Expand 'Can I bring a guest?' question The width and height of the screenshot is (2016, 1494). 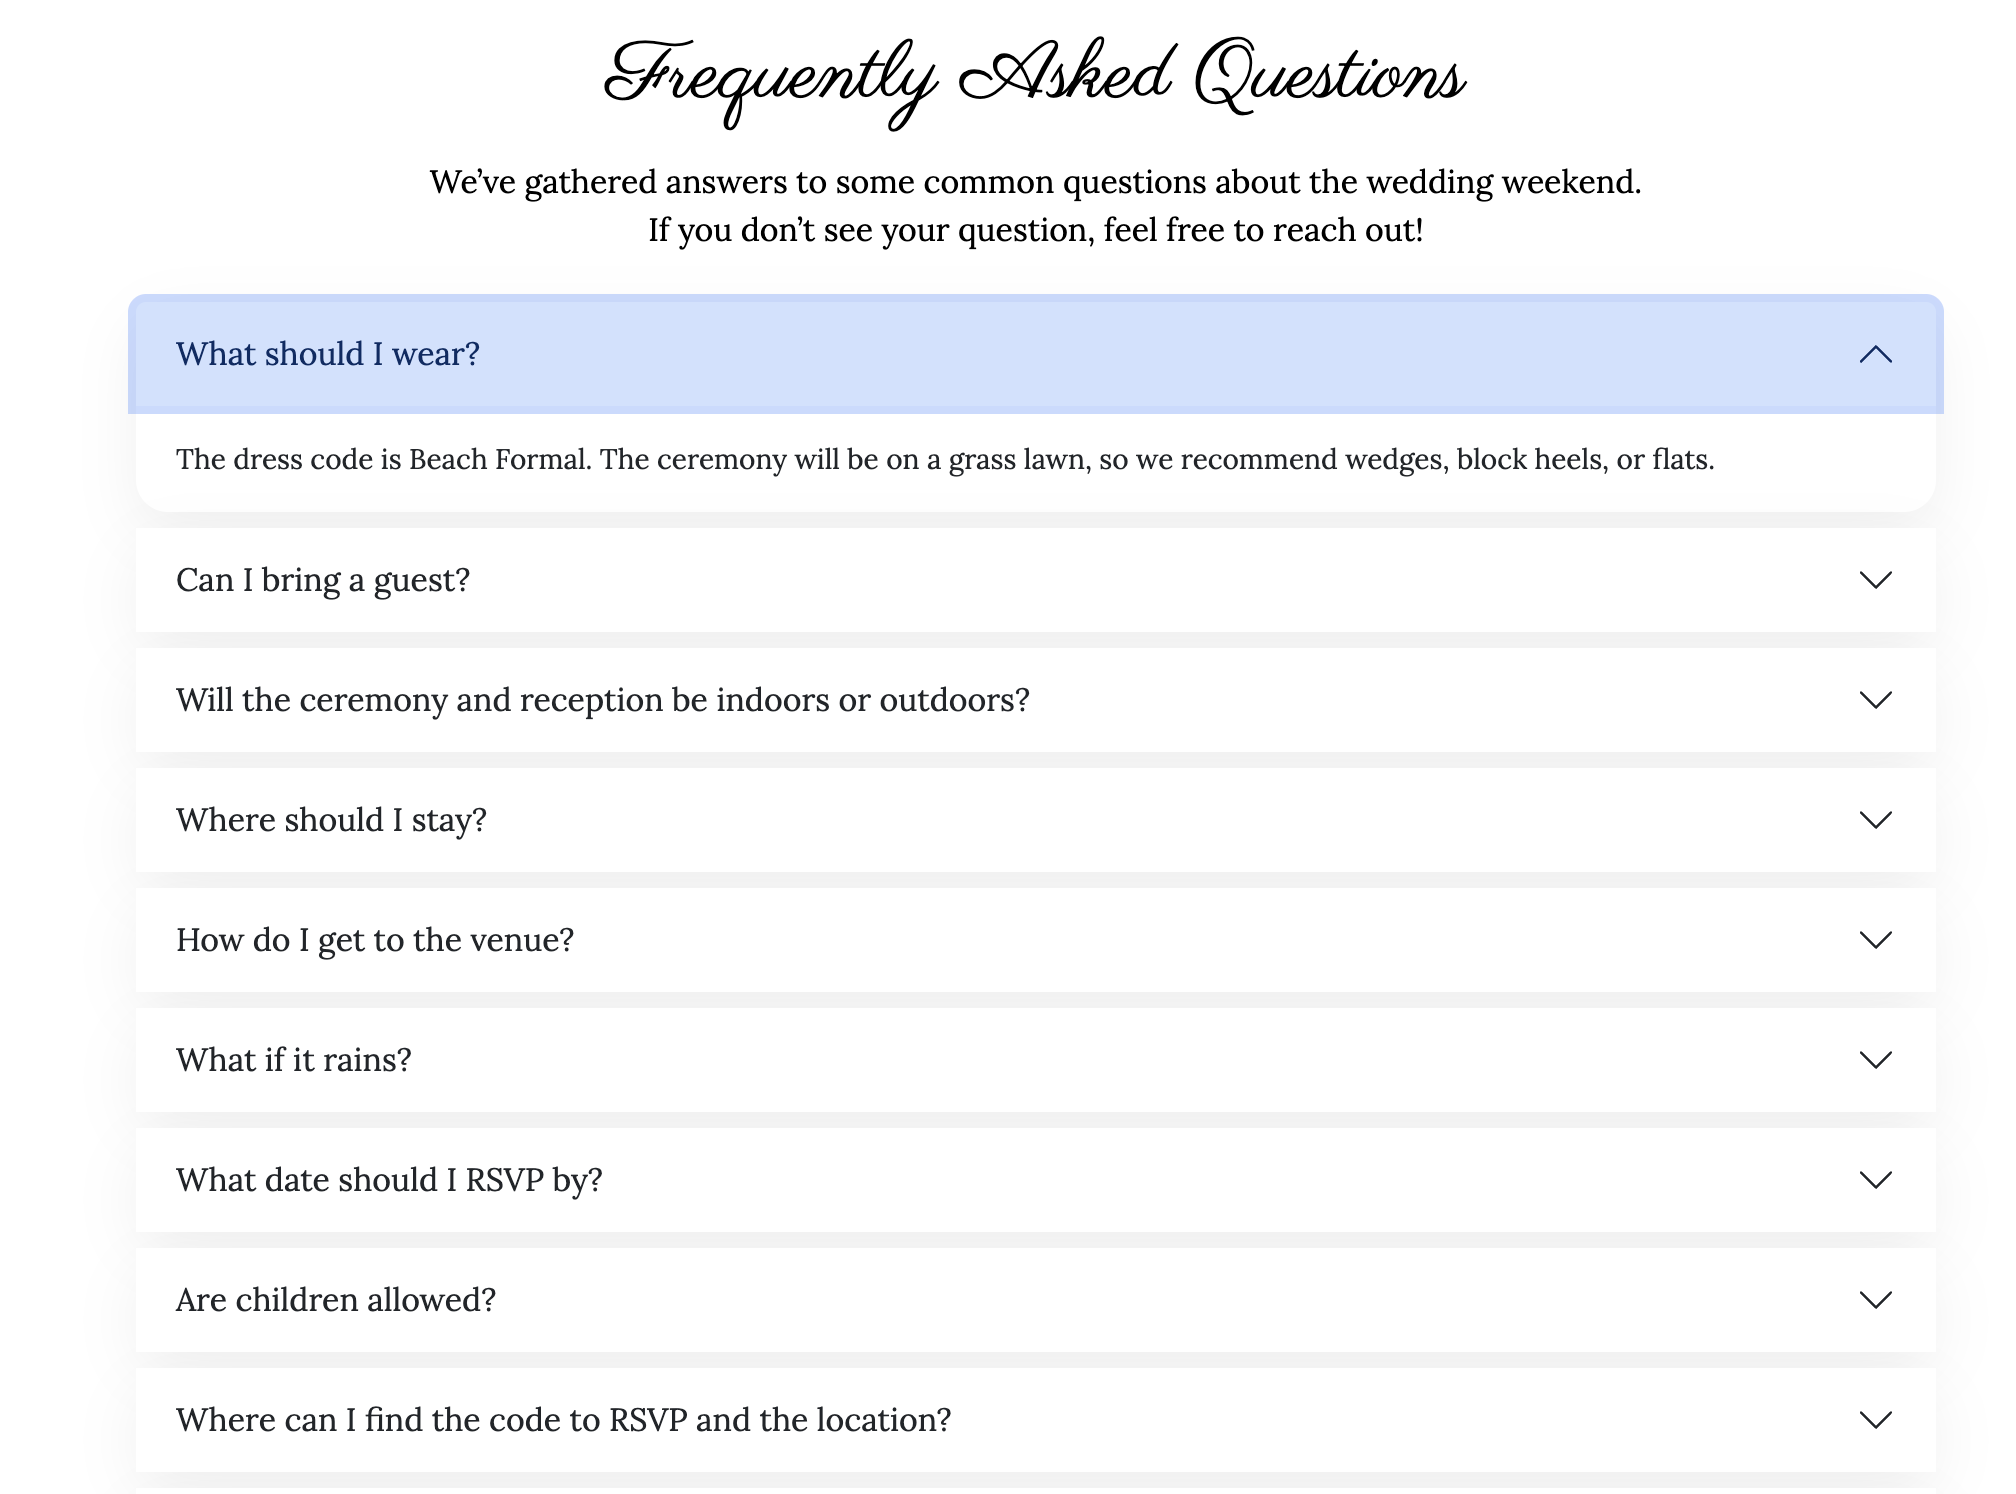323,580
